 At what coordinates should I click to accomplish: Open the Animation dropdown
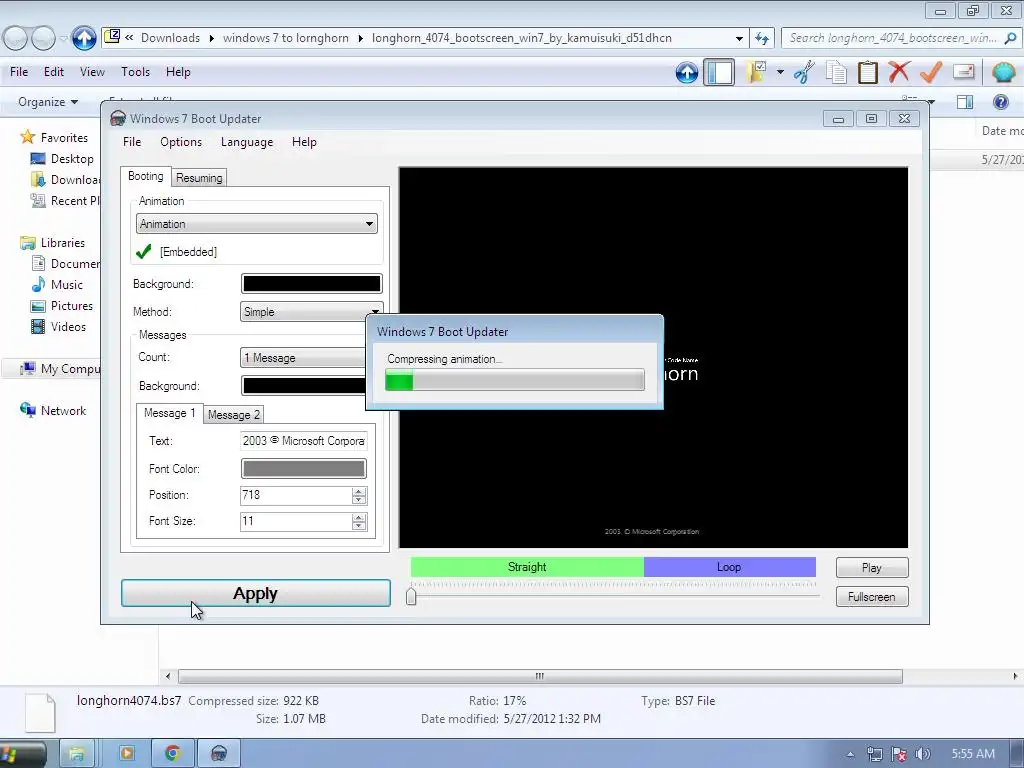click(257, 224)
